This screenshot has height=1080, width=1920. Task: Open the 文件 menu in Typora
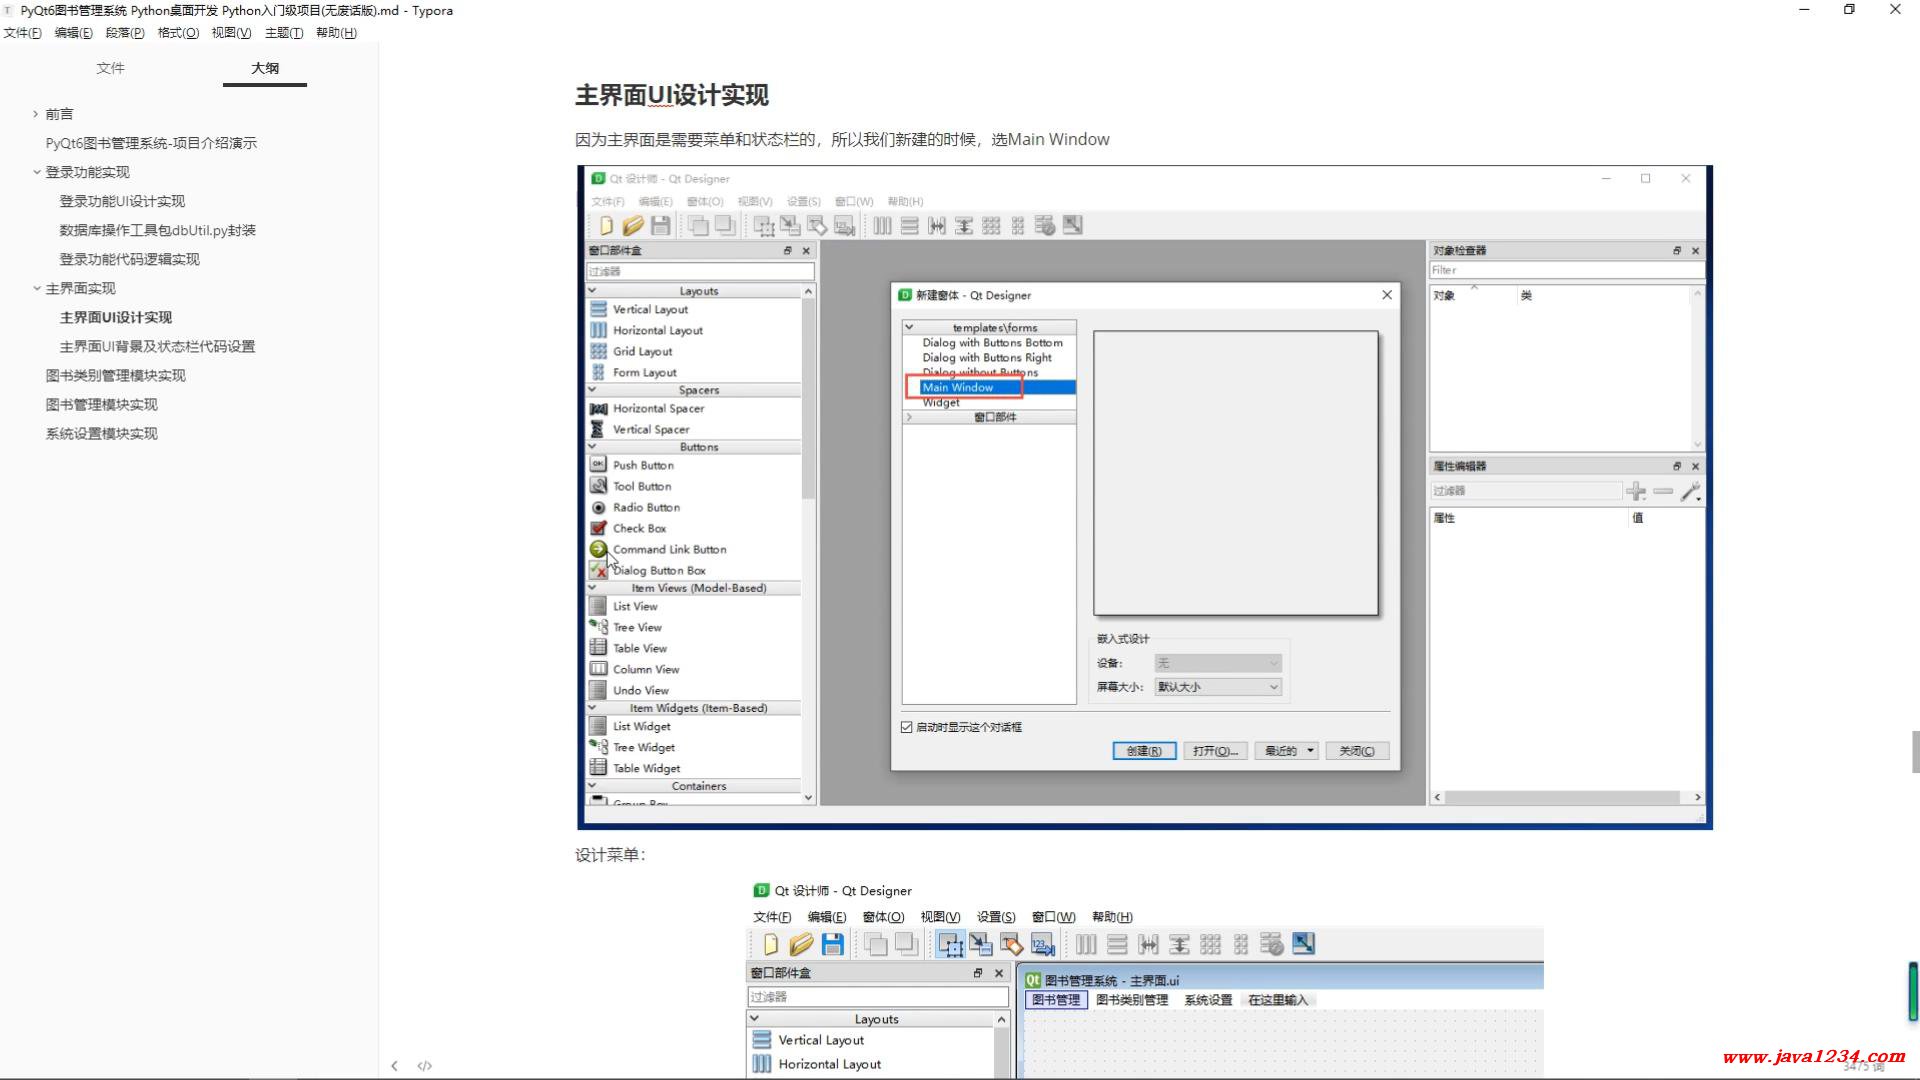(x=22, y=33)
